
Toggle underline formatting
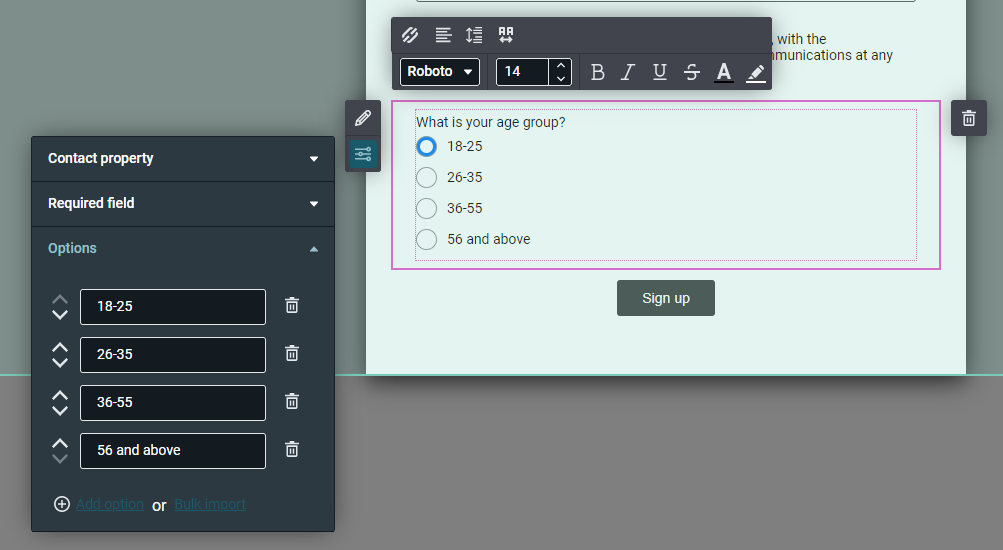(659, 72)
